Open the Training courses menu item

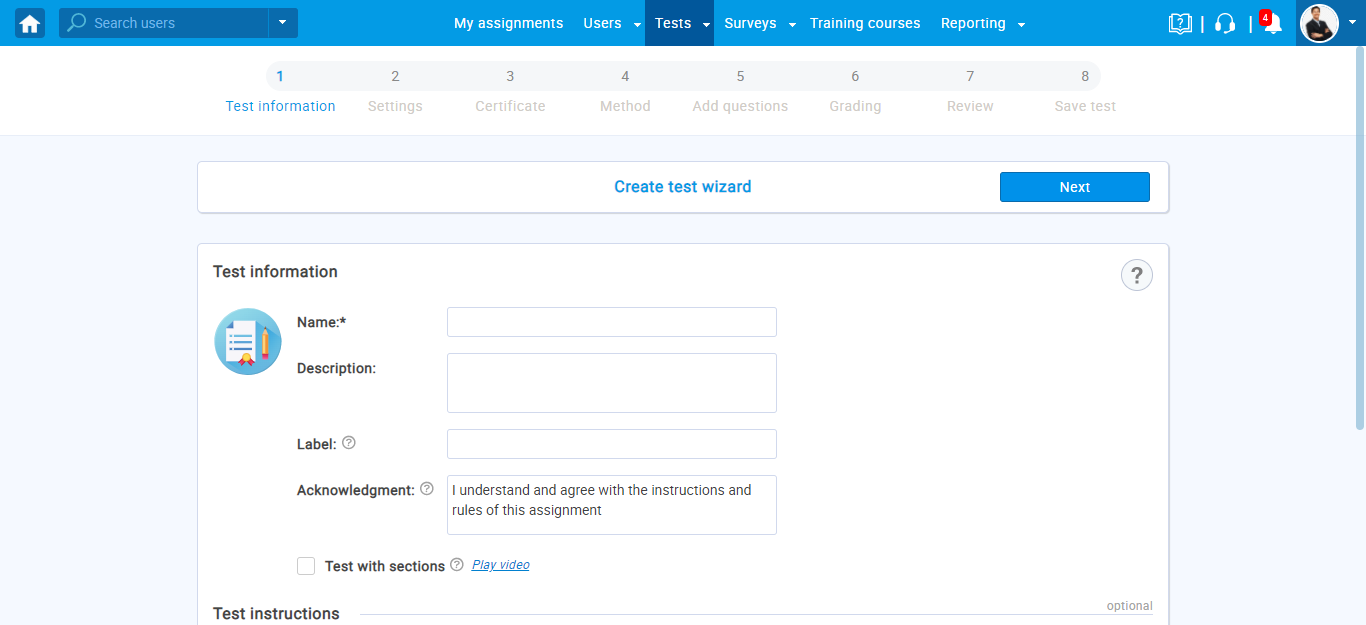pos(865,23)
